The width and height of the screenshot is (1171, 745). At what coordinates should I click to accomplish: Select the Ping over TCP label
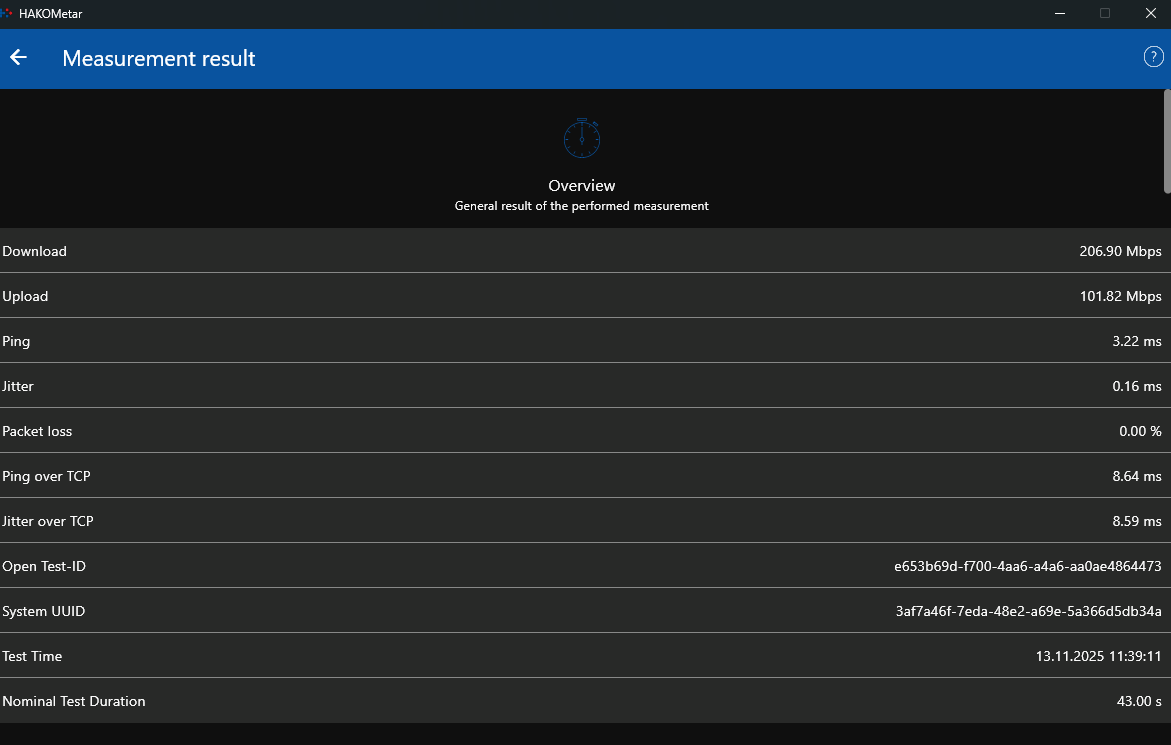(46, 476)
